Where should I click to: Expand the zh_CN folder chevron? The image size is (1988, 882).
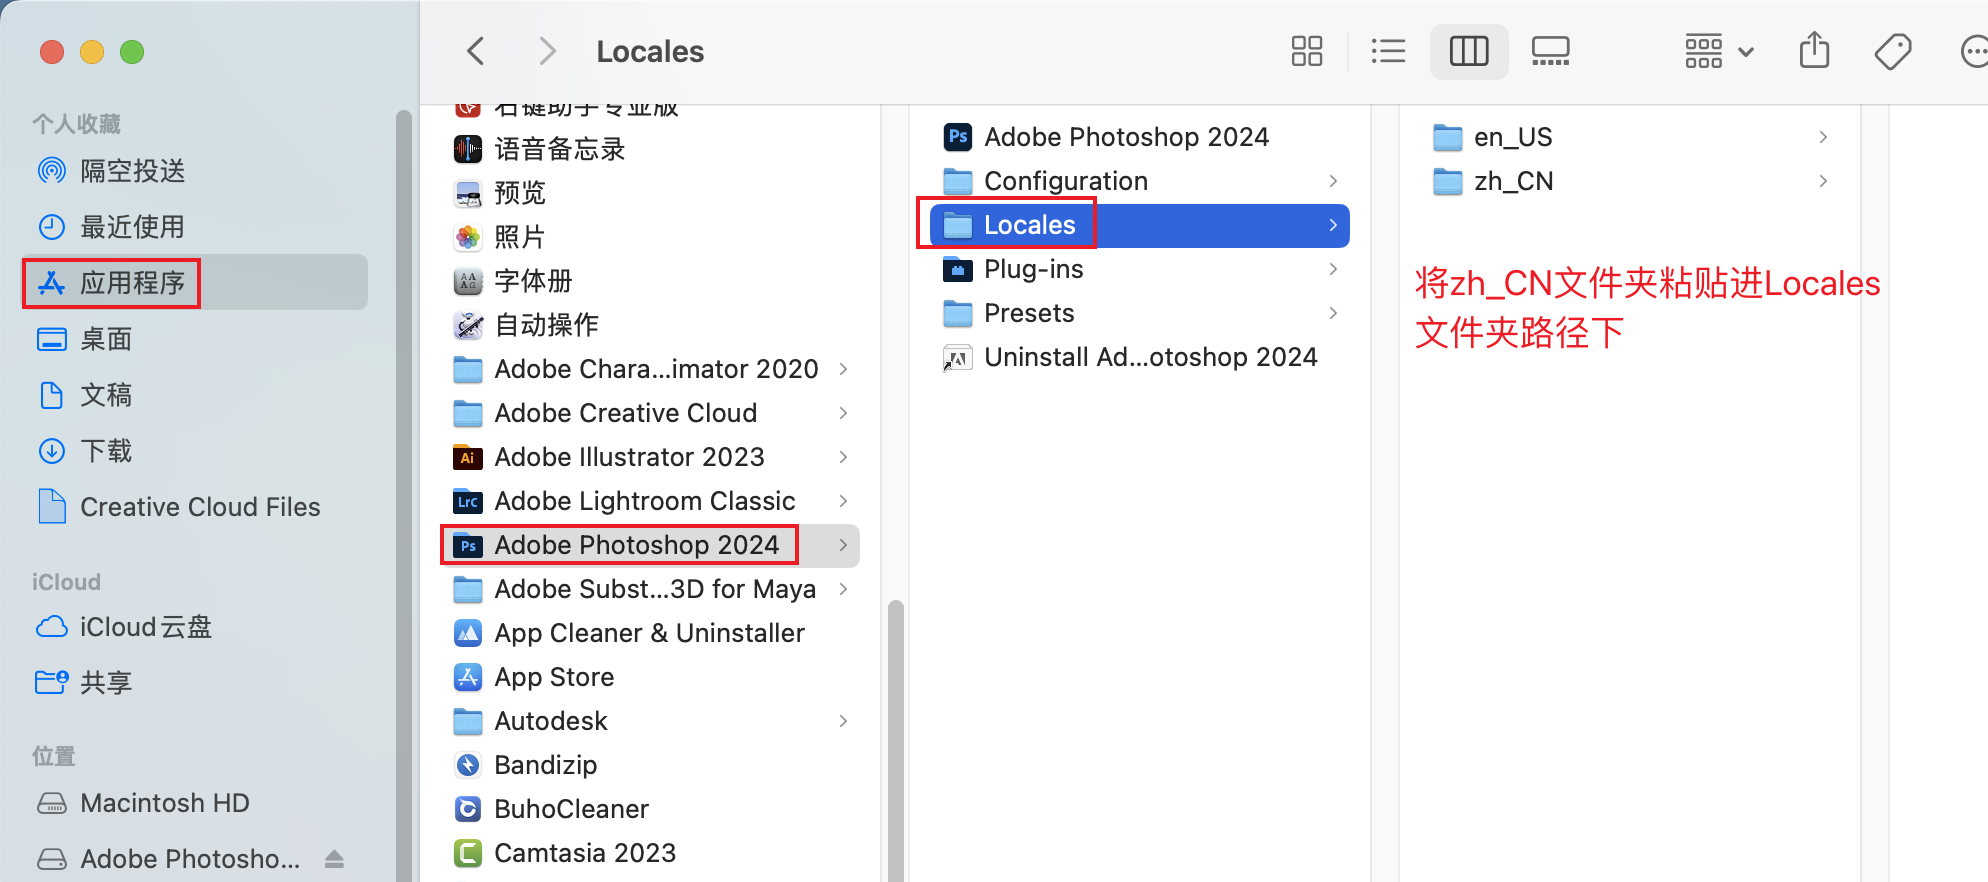[1823, 181]
